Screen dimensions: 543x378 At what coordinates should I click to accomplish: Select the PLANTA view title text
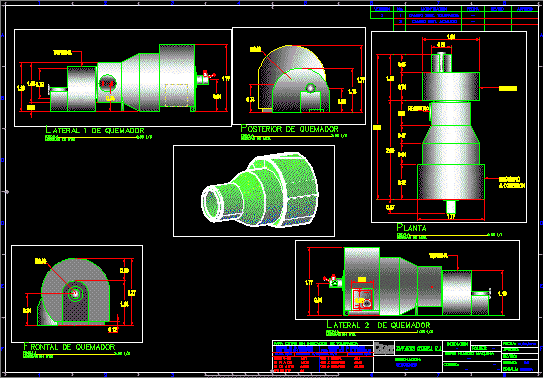pos(411,228)
